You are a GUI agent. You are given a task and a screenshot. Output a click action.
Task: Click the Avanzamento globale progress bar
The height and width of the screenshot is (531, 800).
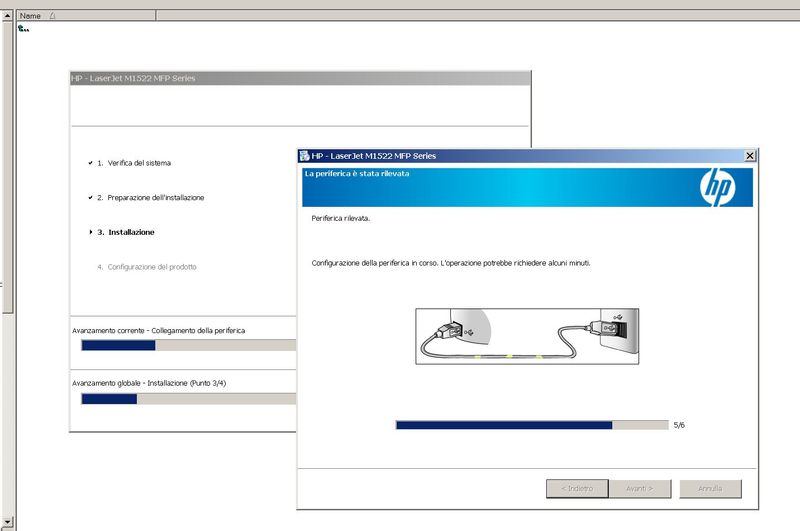point(189,399)
